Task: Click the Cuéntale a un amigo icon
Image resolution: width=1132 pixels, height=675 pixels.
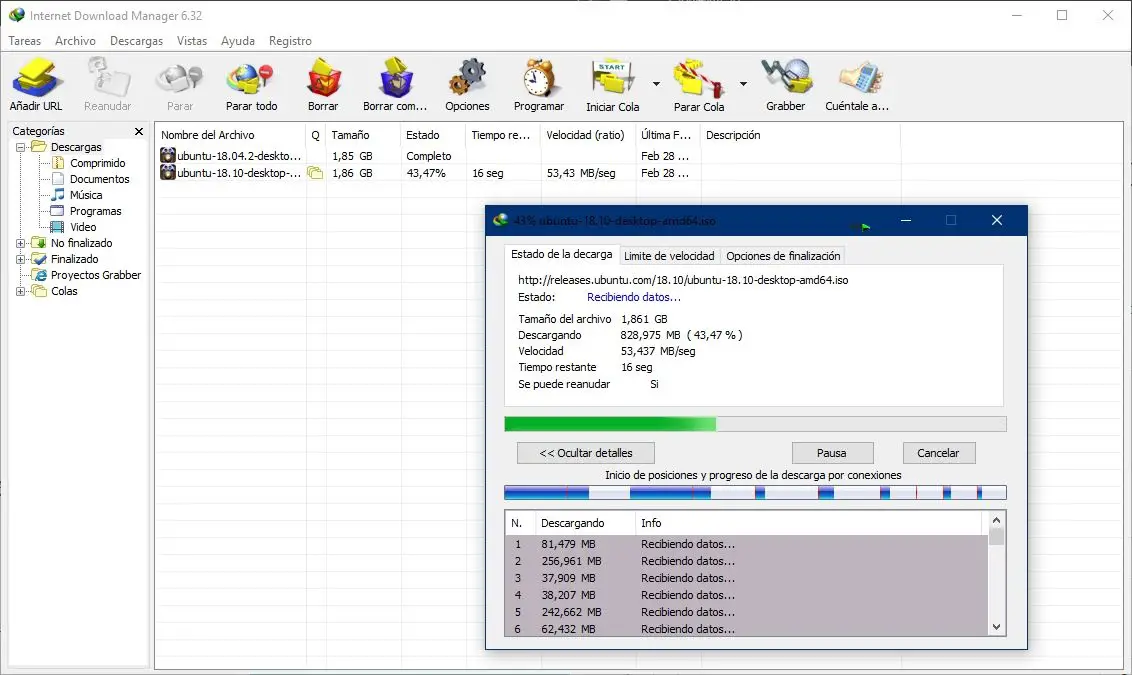Action: (x=857, y=84)
